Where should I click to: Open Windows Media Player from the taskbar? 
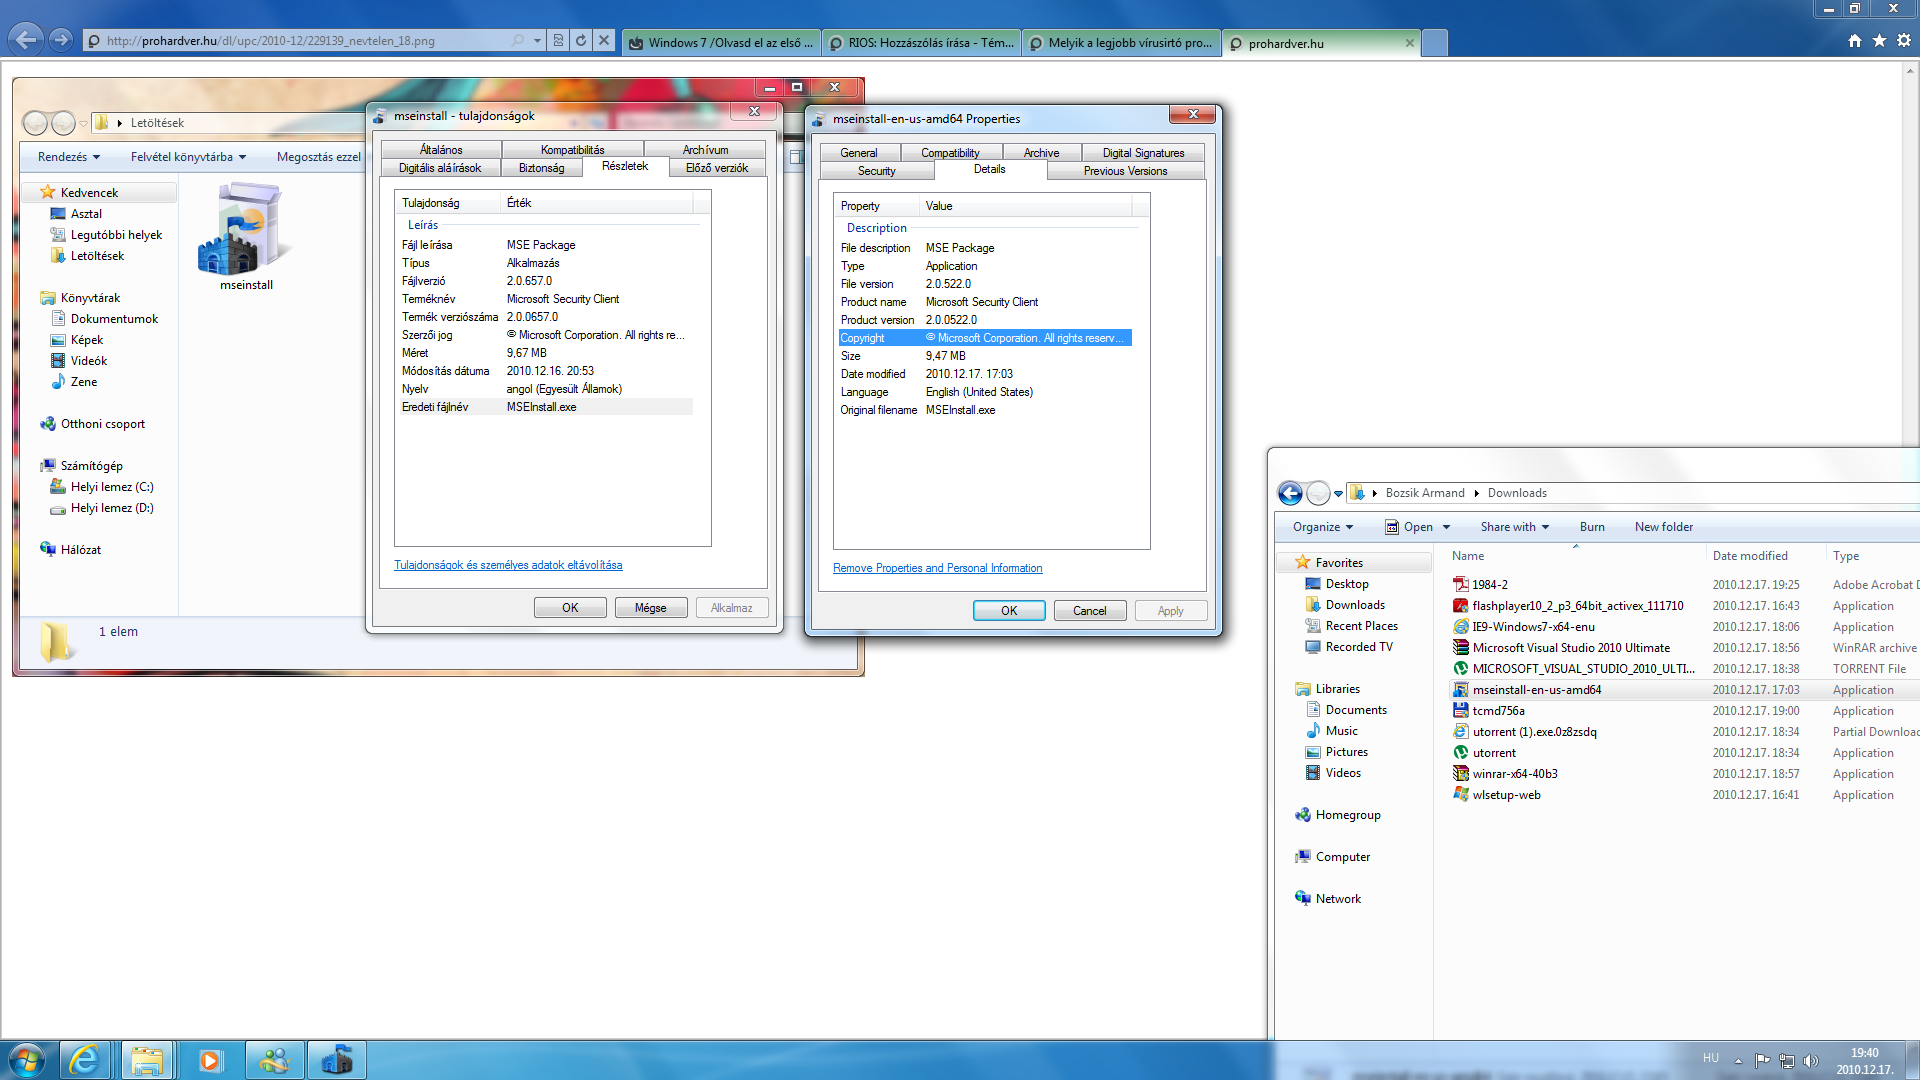point(210,1060)
